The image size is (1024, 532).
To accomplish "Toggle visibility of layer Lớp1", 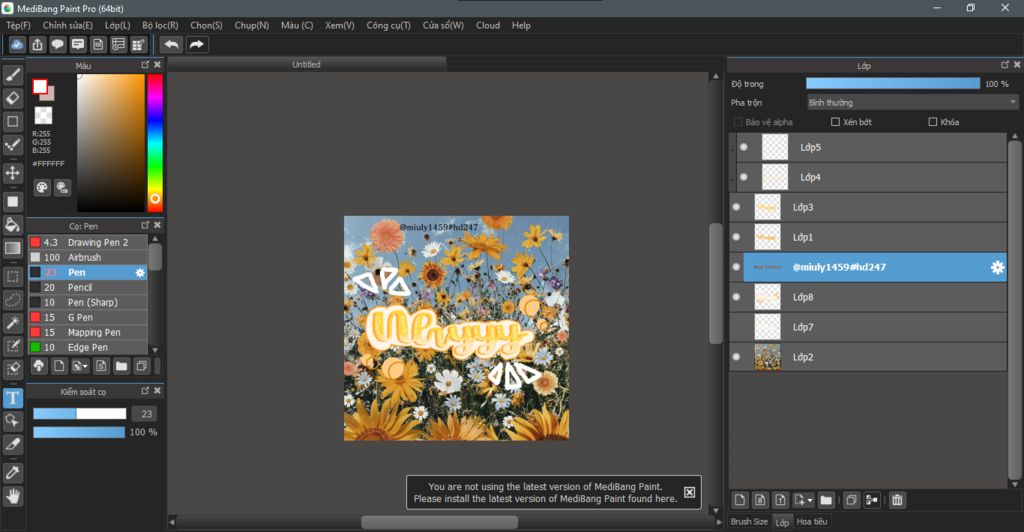I will click(736, 237).
